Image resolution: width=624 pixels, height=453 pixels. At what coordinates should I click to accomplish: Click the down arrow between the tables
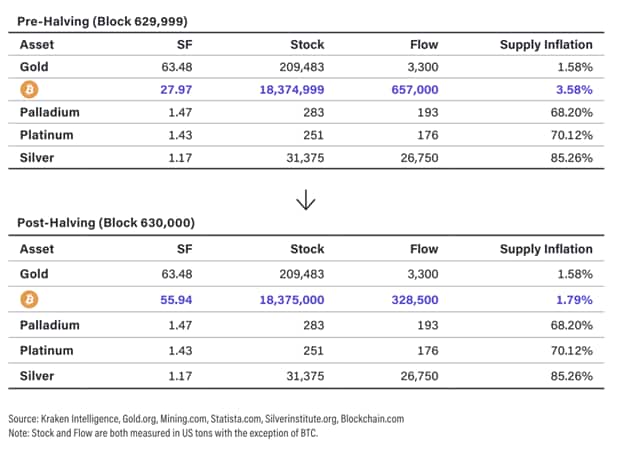305,200
